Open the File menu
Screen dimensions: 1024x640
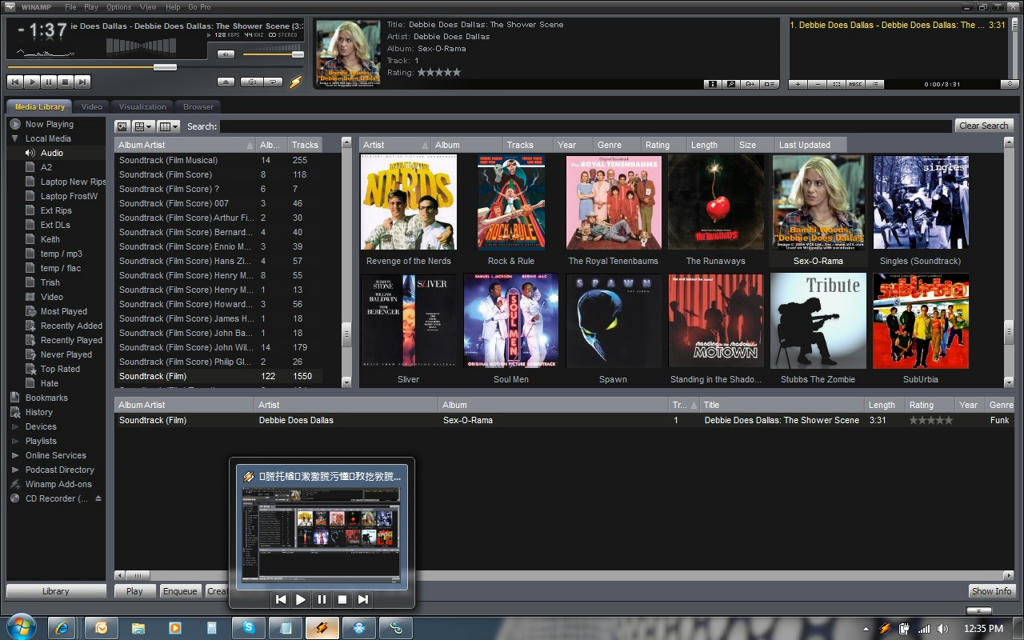71,7
